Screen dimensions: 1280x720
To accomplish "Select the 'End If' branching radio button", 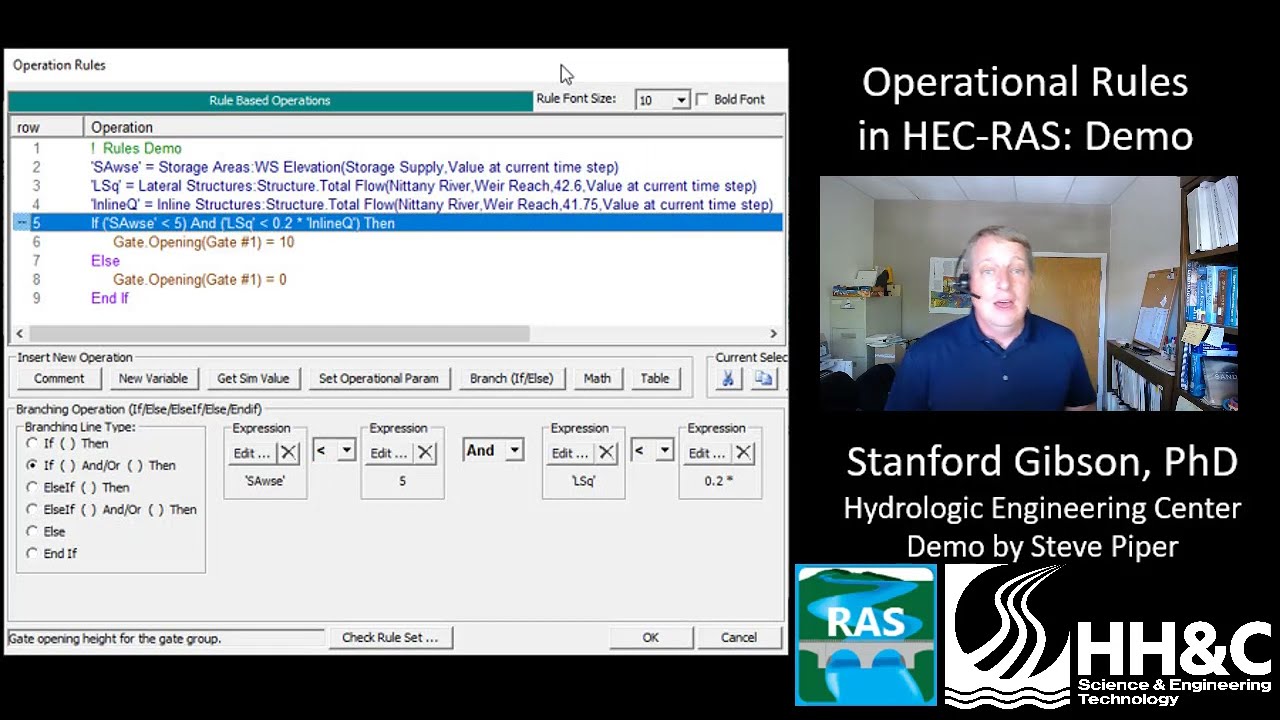I will pyautogui.click(x=33, y=553).
